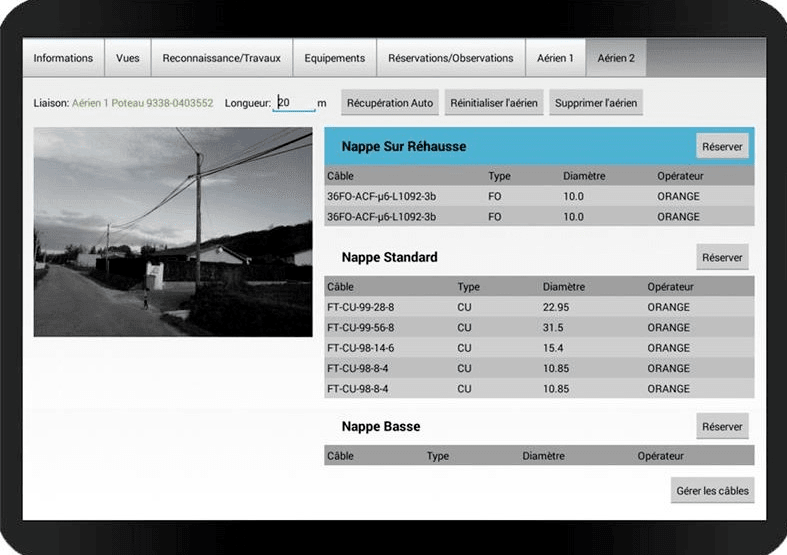Click the Aérien 1 Poteau liaison link
The image size is (787, 555).
click(x=142, y=103)
